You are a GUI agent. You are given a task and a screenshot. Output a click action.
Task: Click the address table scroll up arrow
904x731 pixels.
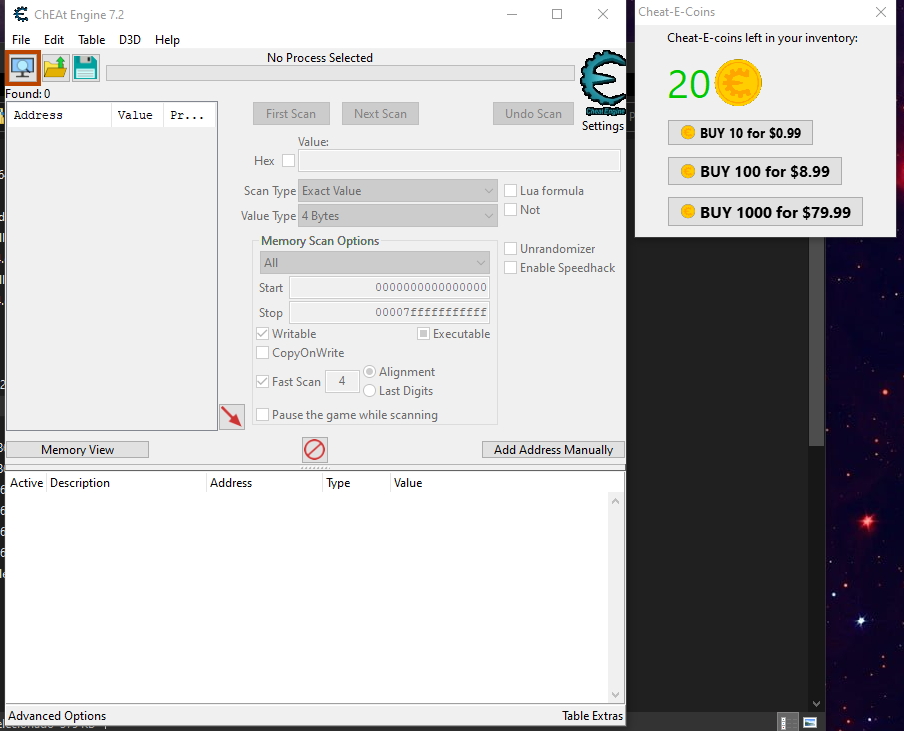(x=616, y=502)
